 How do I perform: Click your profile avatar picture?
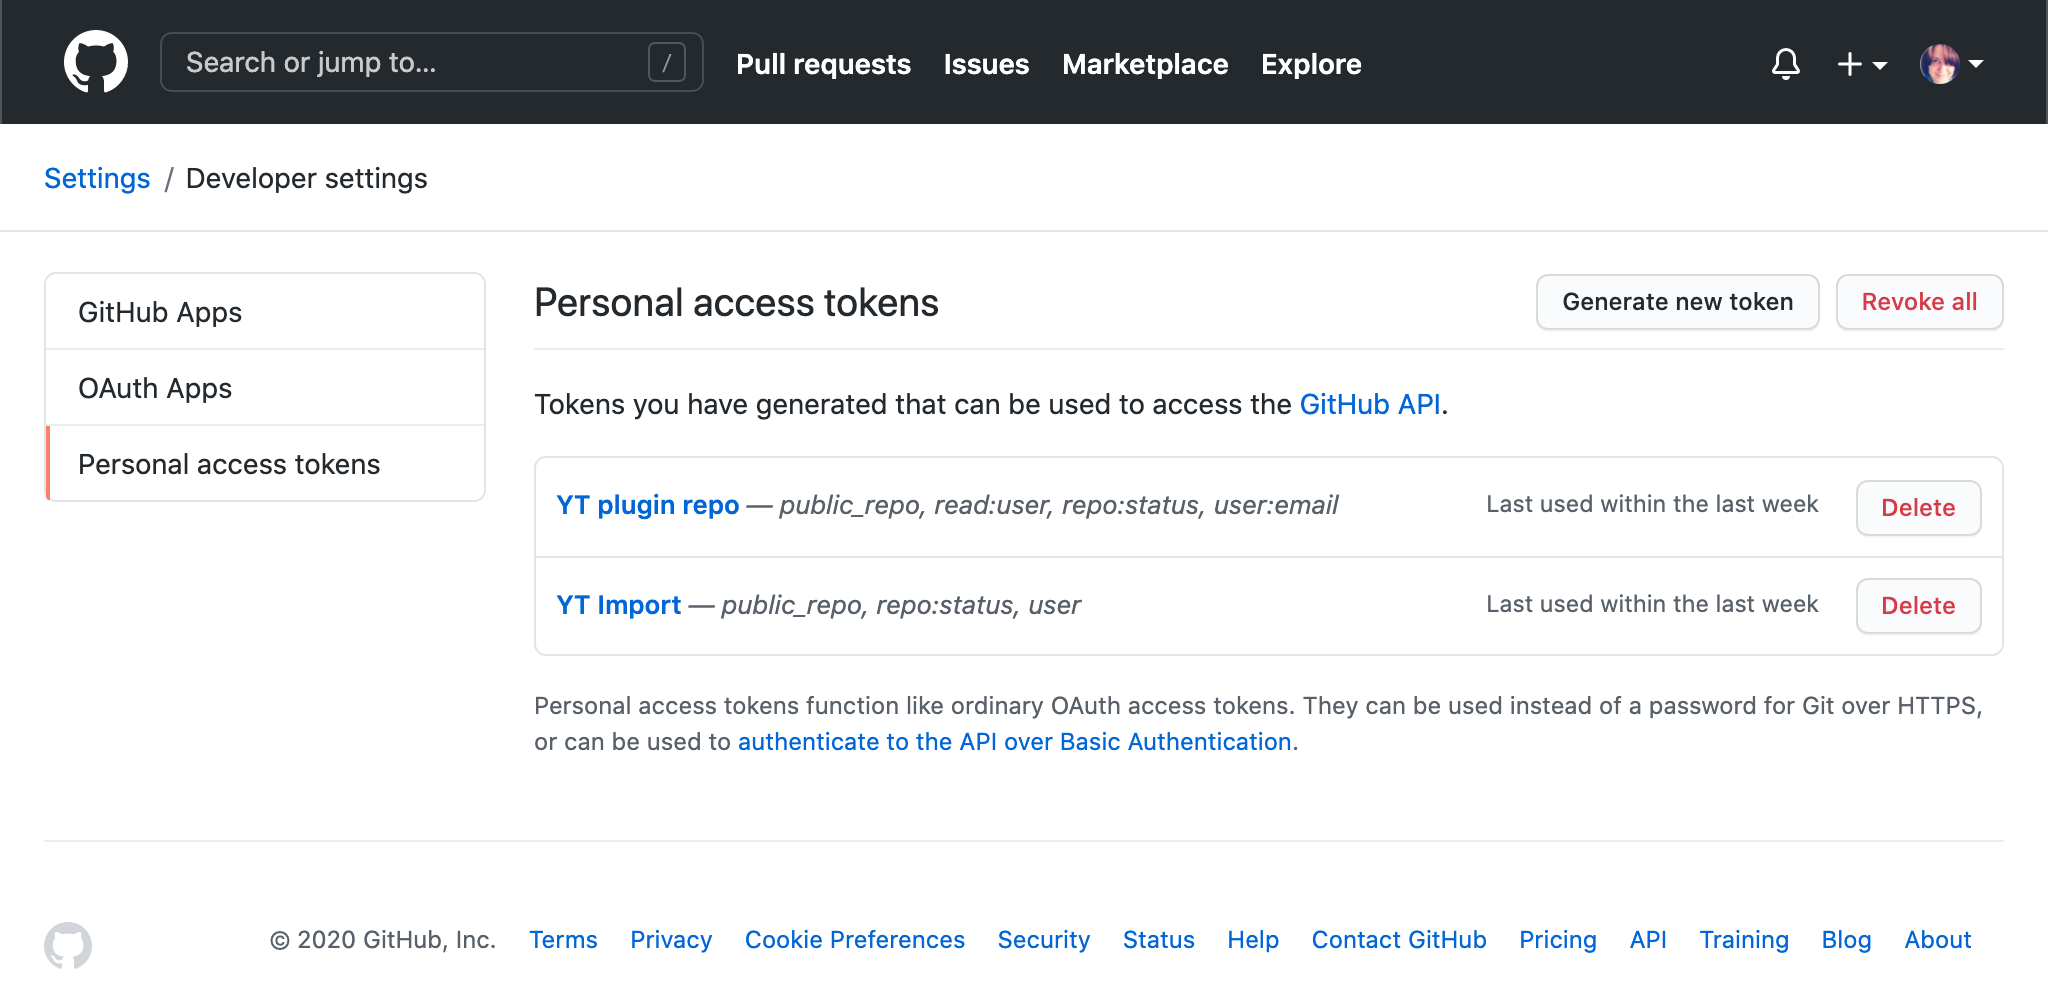[x=1941, y=62]
